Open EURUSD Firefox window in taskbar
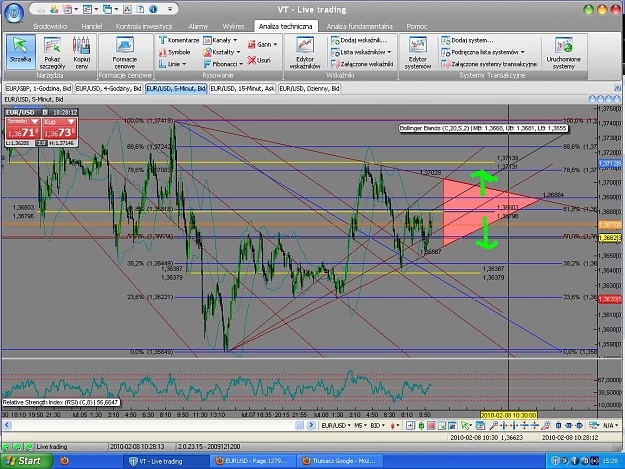625x469 pixels. pos(252,461)
